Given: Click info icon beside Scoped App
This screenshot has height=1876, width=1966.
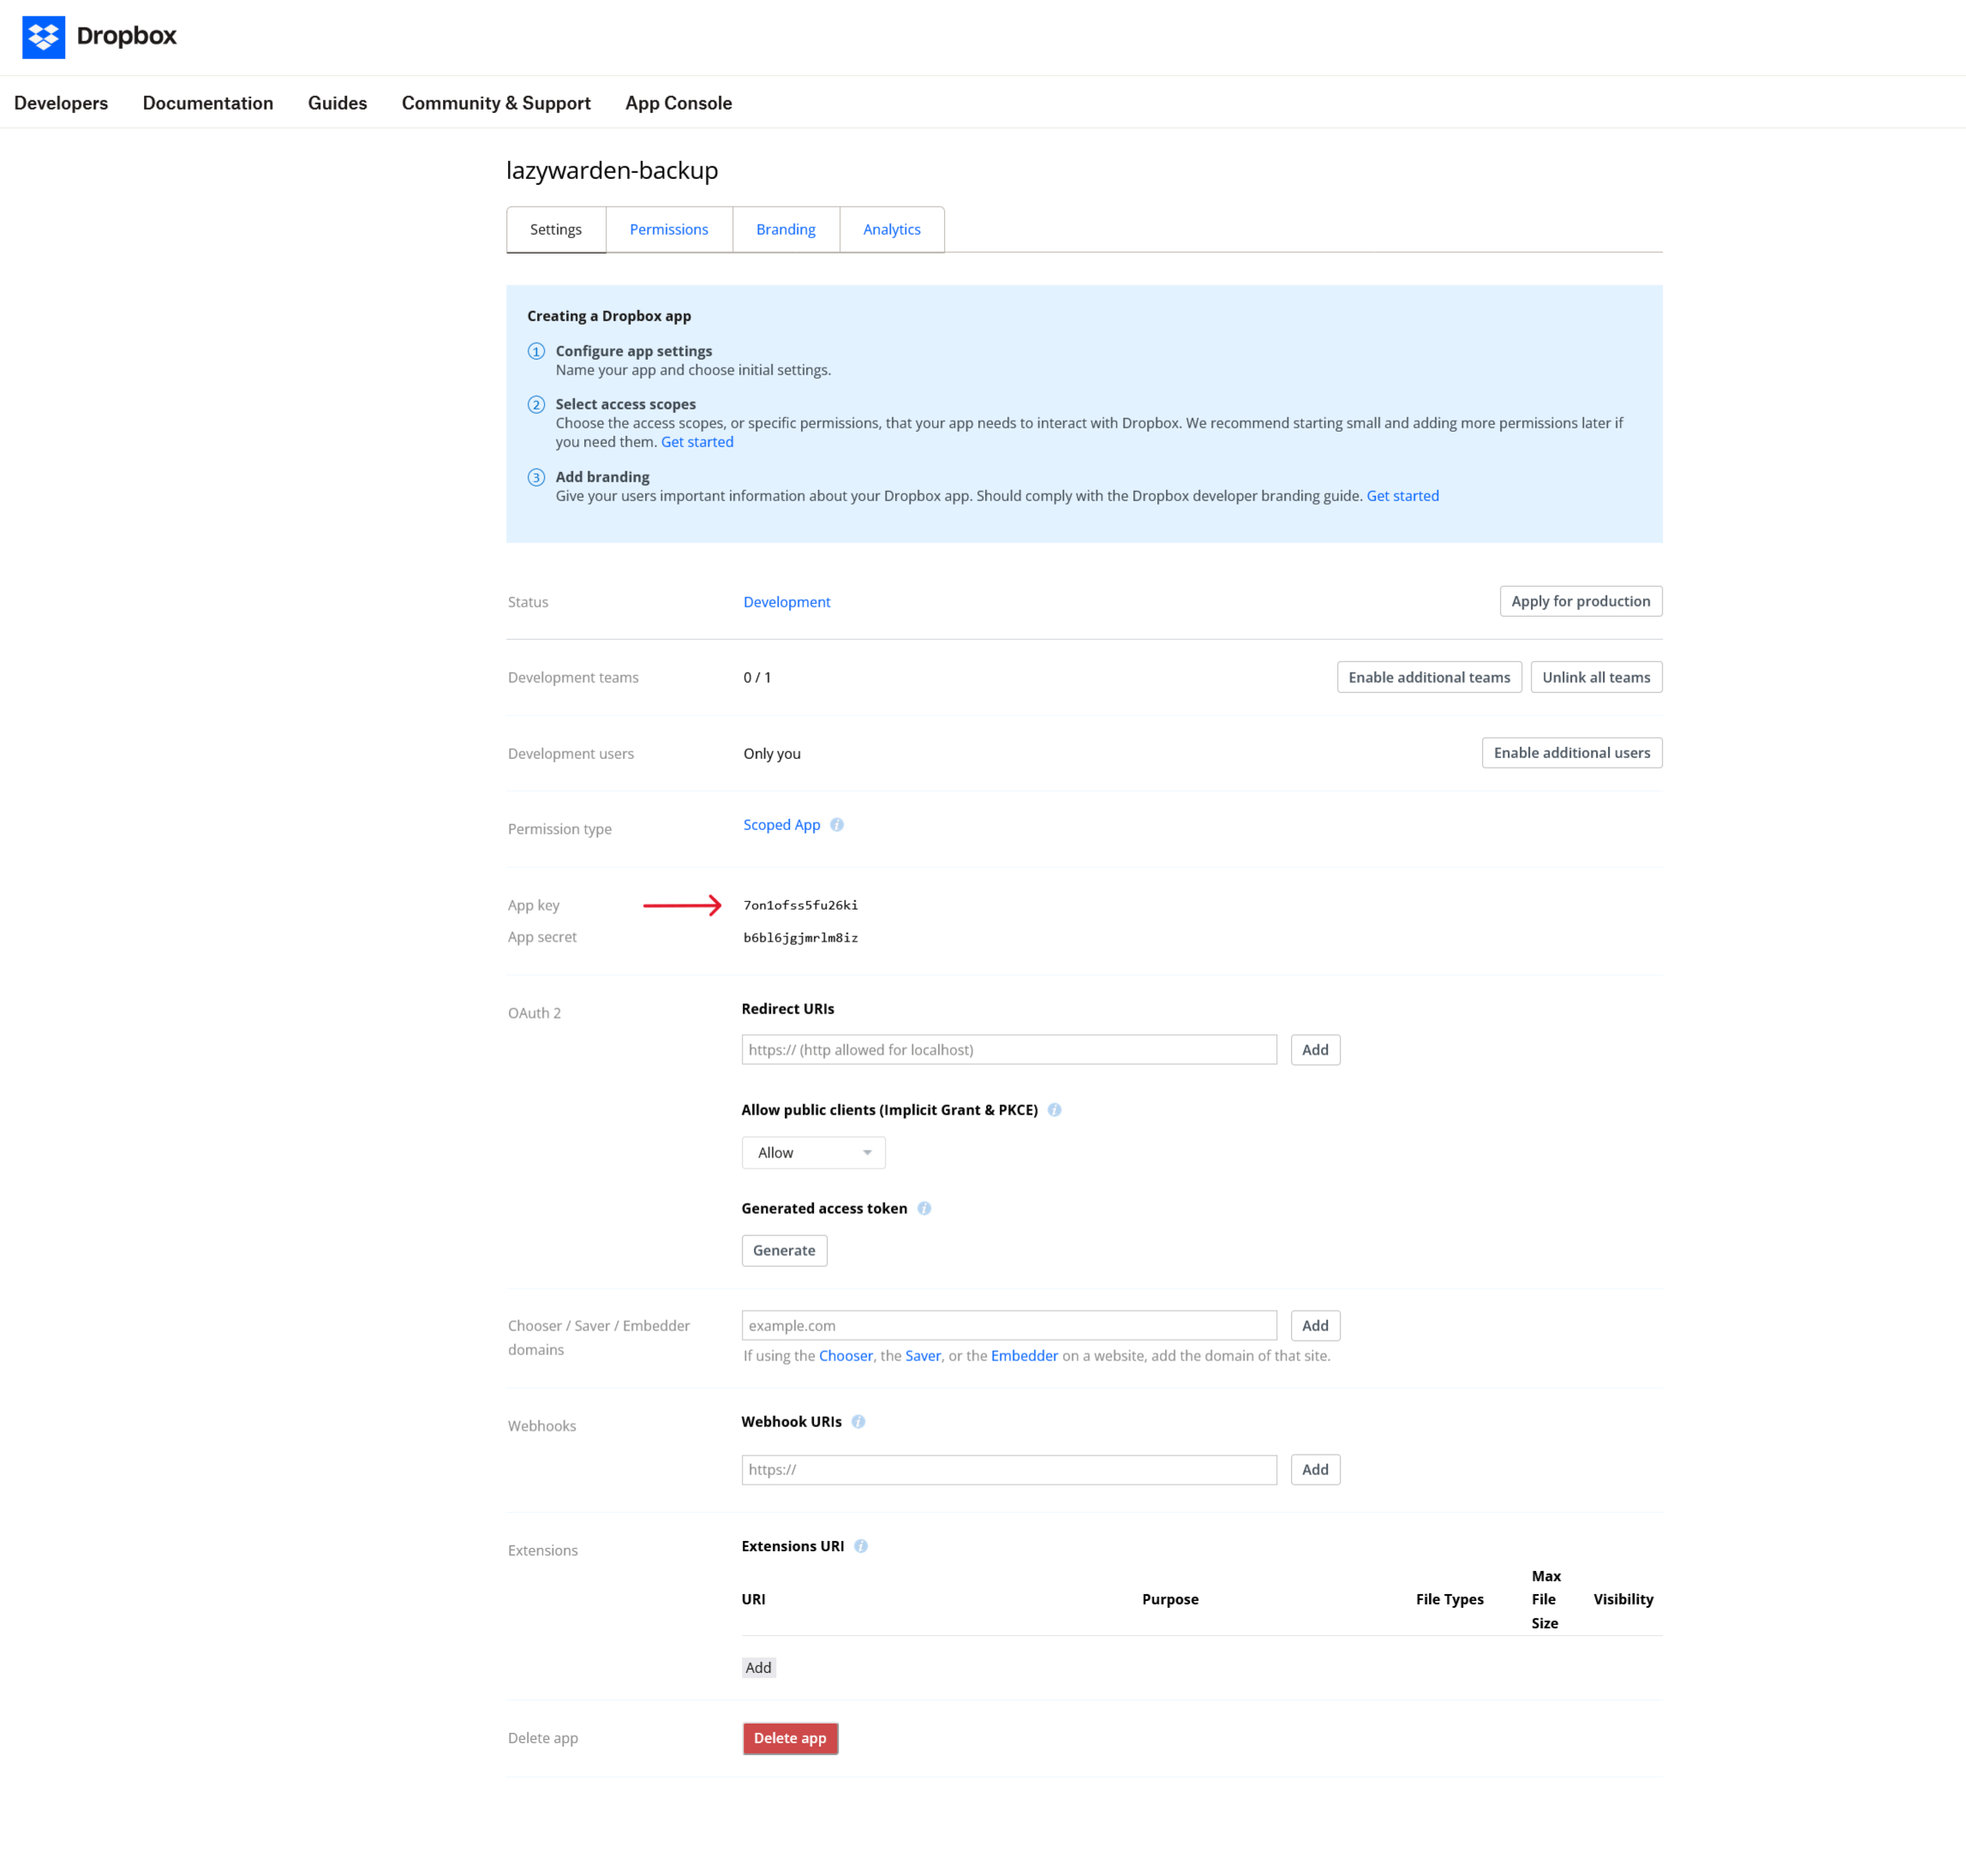Looking at the screenshot, I should [837, 825].
